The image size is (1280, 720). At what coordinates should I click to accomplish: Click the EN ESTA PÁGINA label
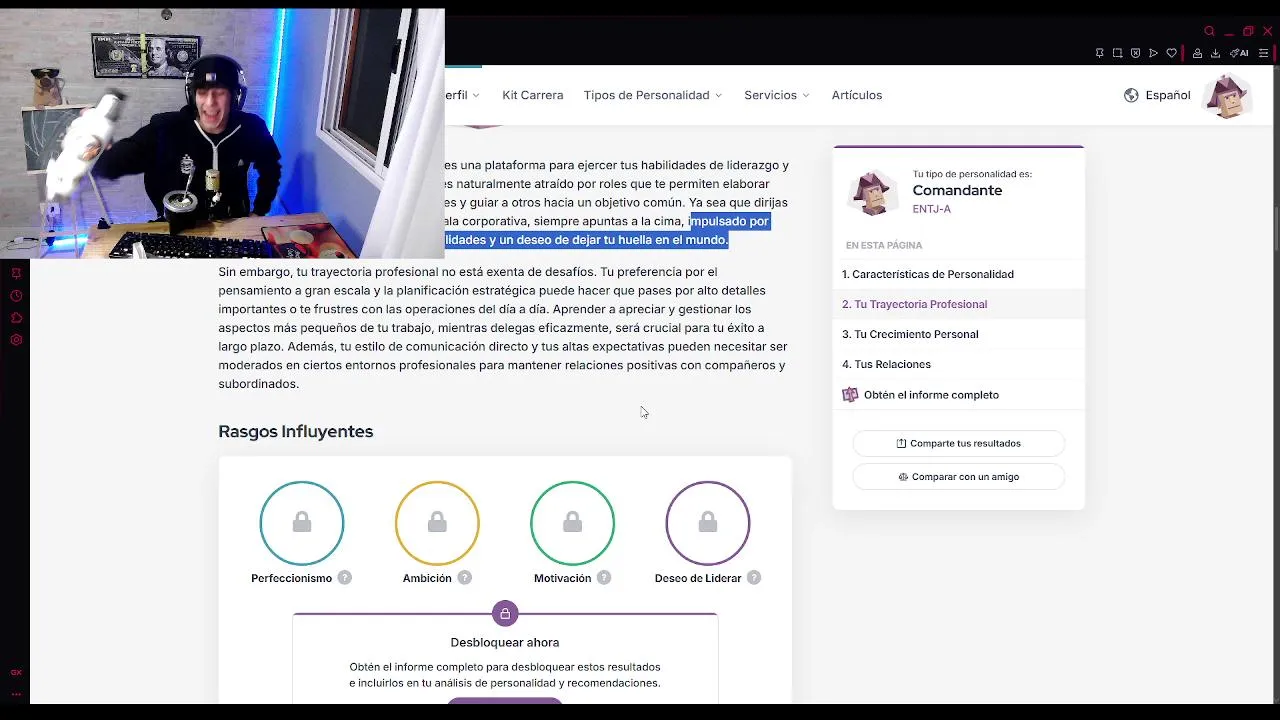884,245
